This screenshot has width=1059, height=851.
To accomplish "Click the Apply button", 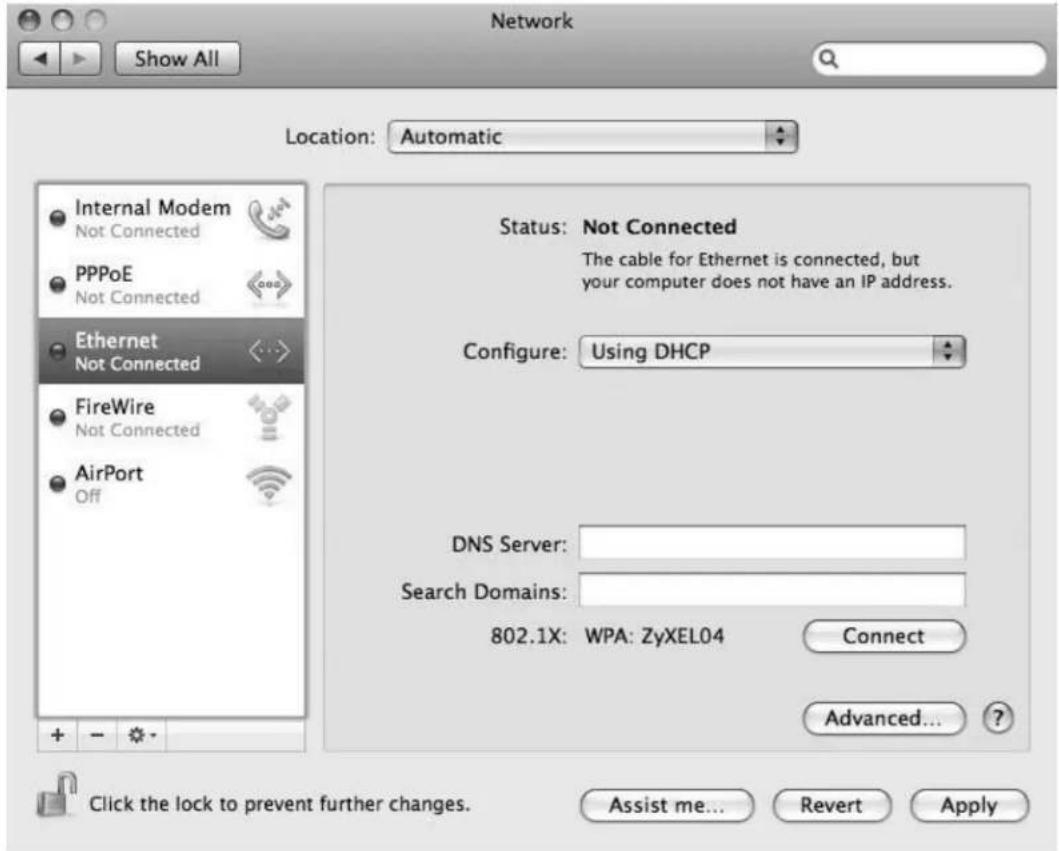I will click(969, 805).
